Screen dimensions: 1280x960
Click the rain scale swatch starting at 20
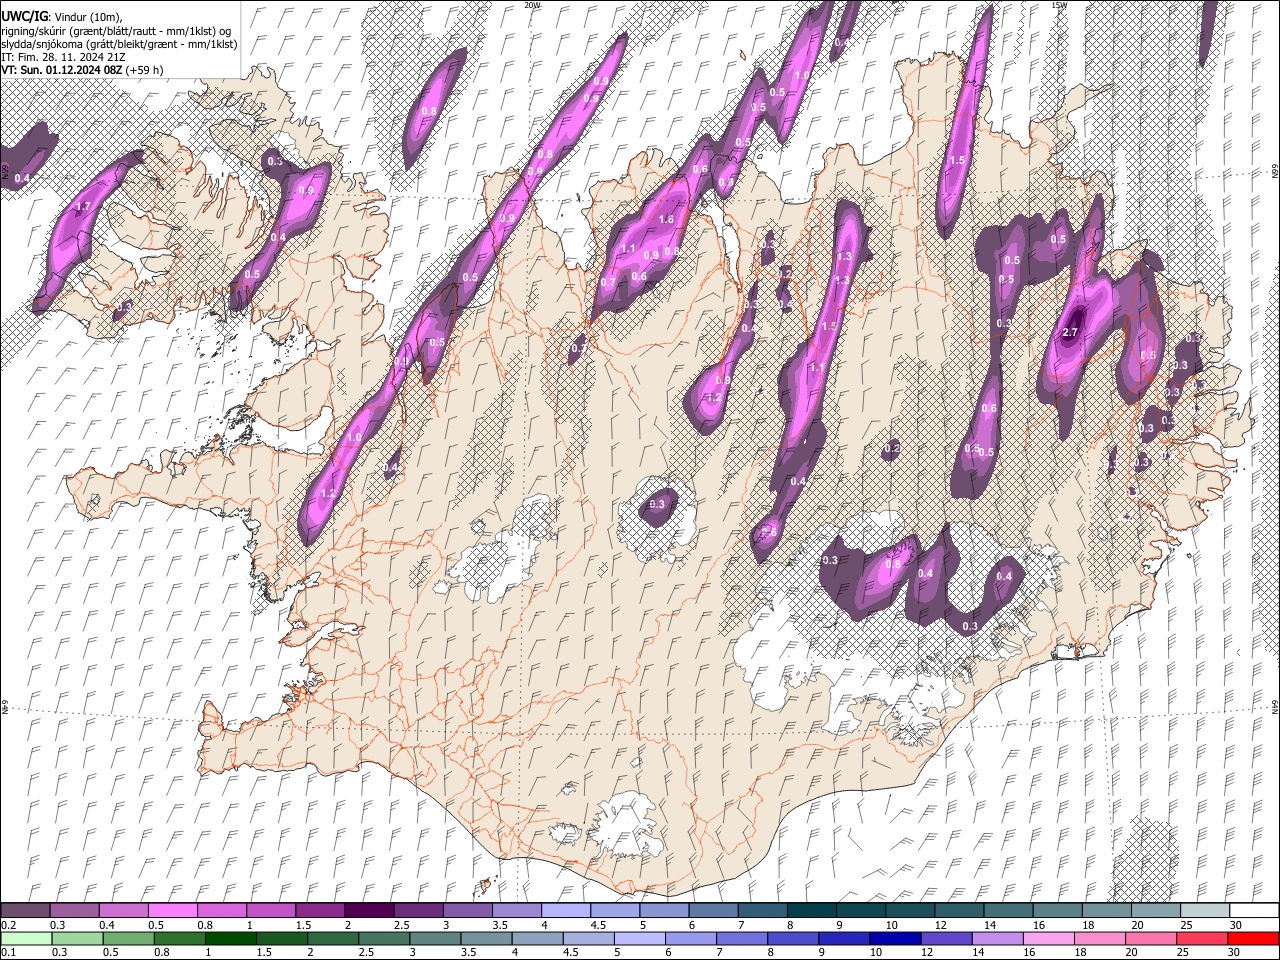[x=1149, y=938]
